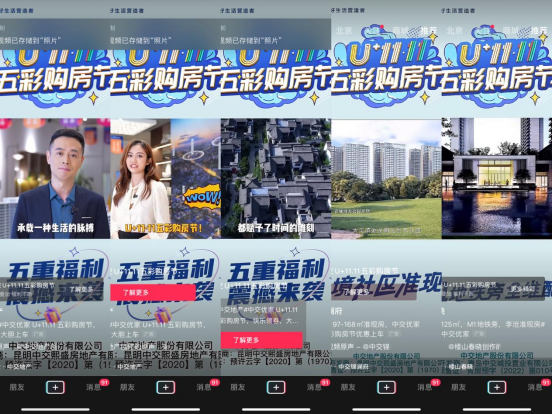Select 北京 top tab in the high-rise lawn screen
This screenshot has height=414, width=552.
point(344,31)
